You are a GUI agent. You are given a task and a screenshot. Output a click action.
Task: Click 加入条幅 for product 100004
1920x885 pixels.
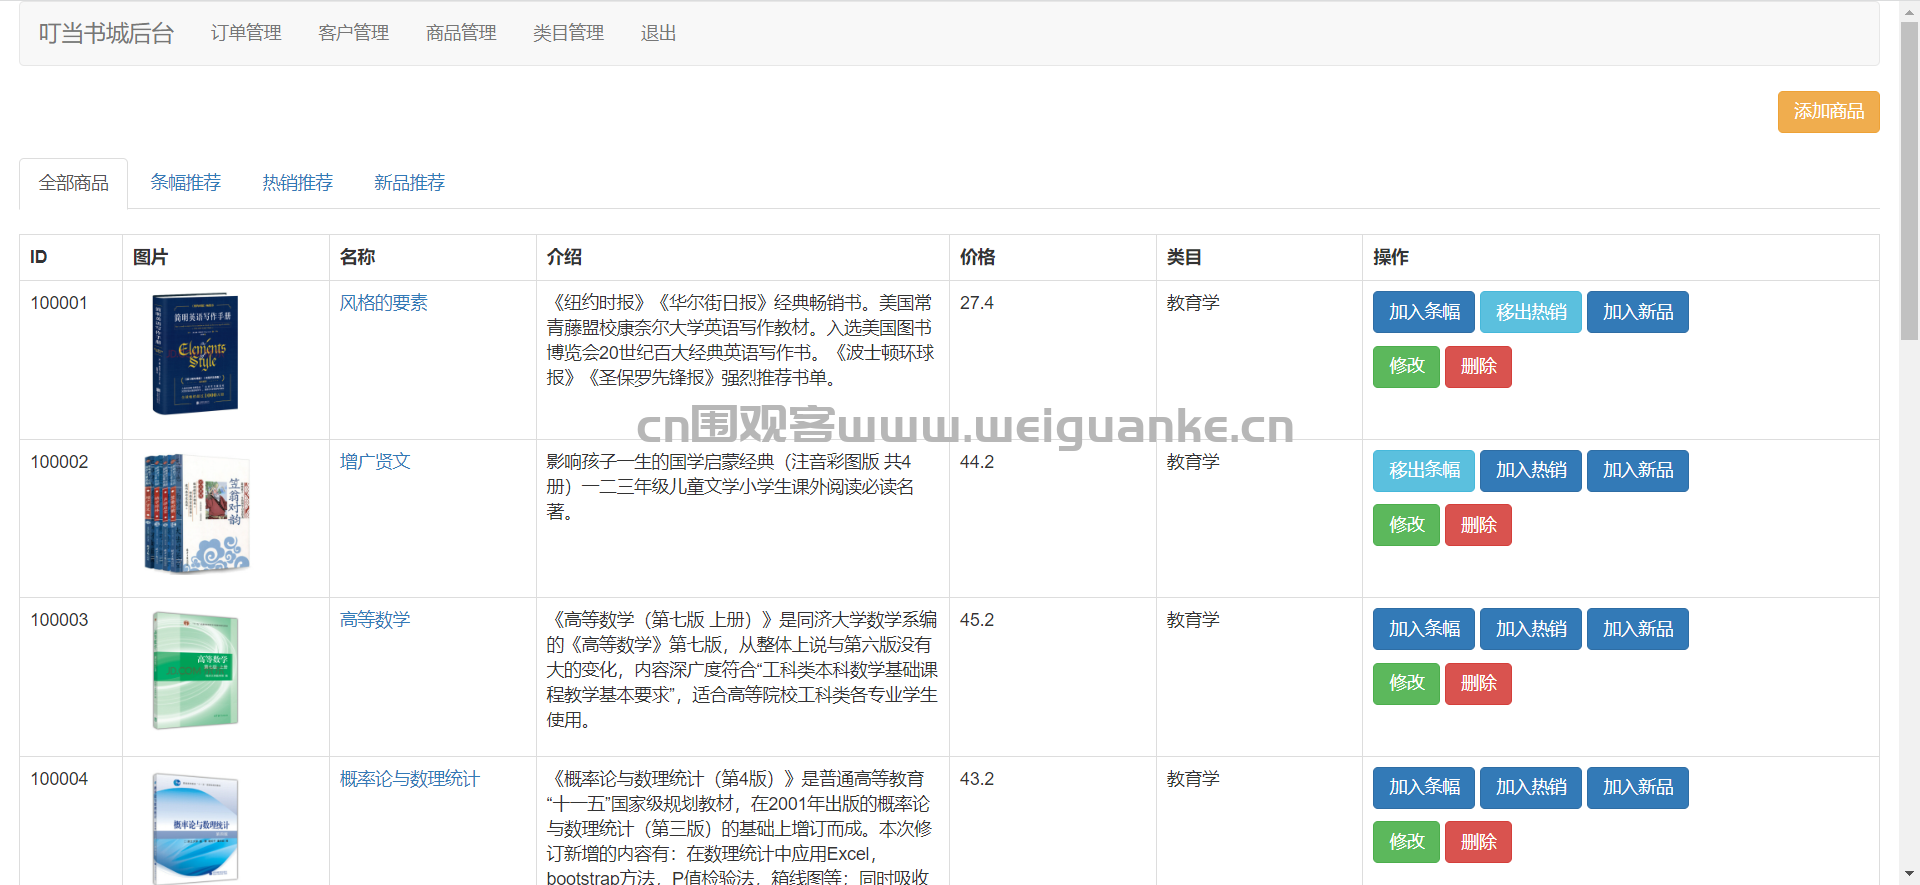coord(1424,787)
